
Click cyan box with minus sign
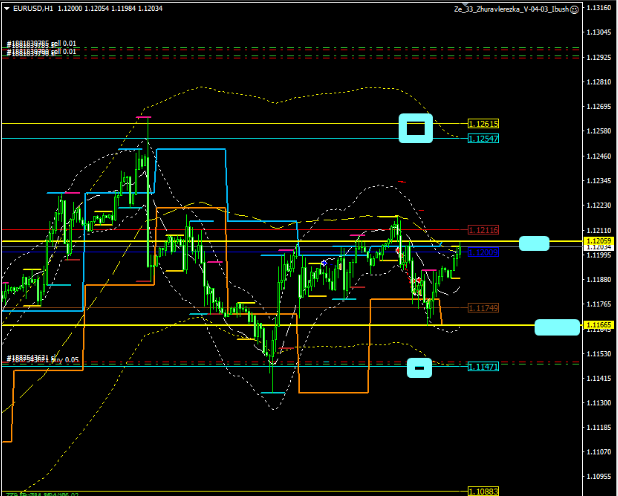[421, 369]
